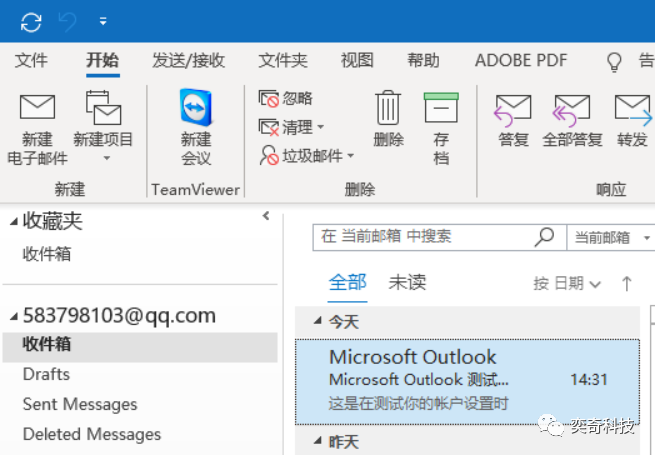Image resolution: width=655 pixels, height=455 pixels.
Task: Select 收件箱 under 收藏夹
Action: (47, 254)
